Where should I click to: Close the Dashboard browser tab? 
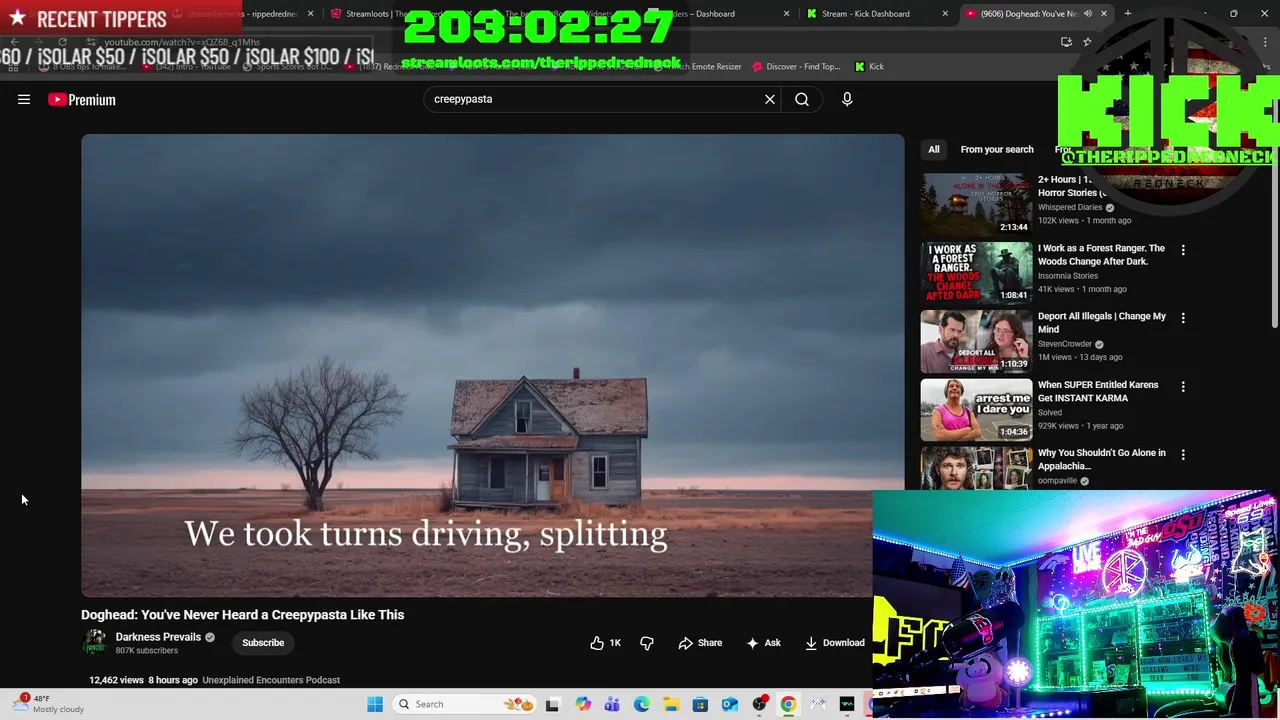786,14
